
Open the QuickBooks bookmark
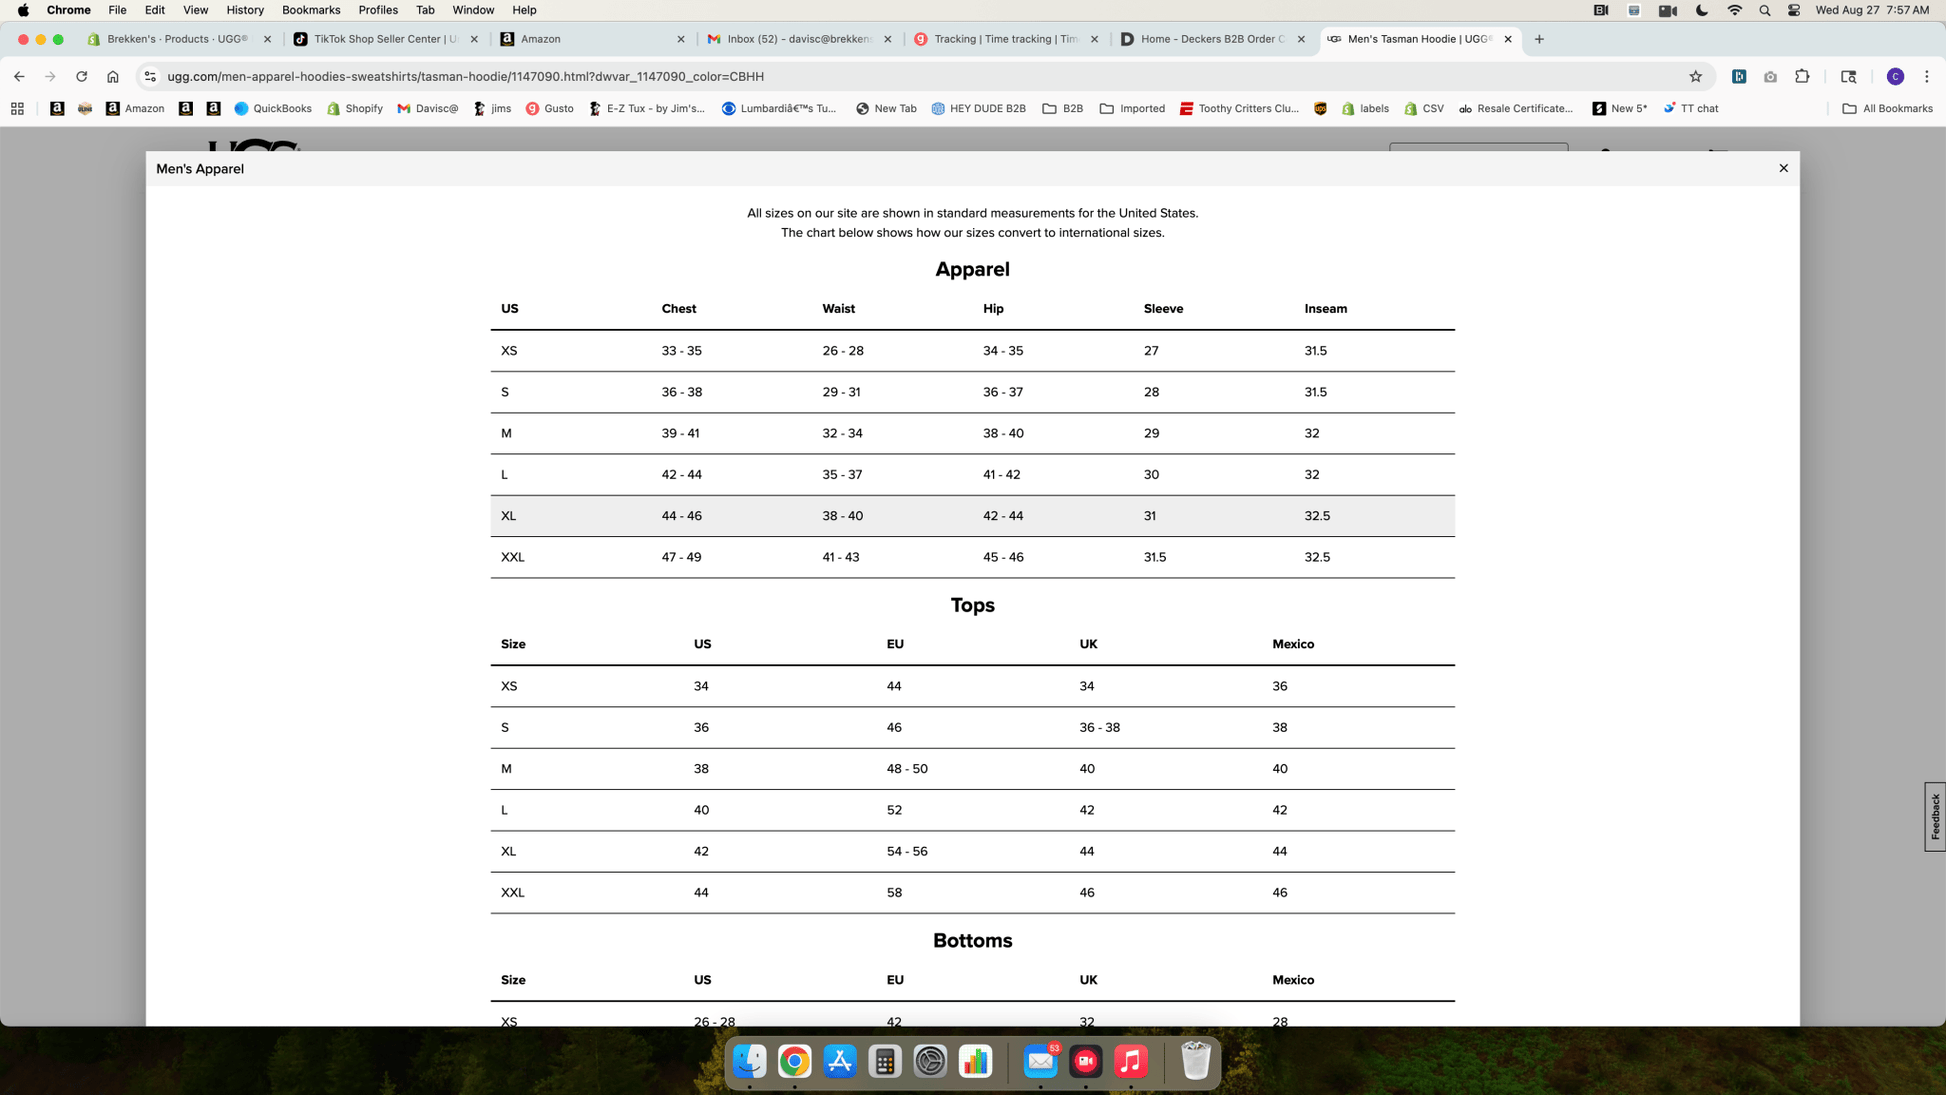click(x=273, y=108)
